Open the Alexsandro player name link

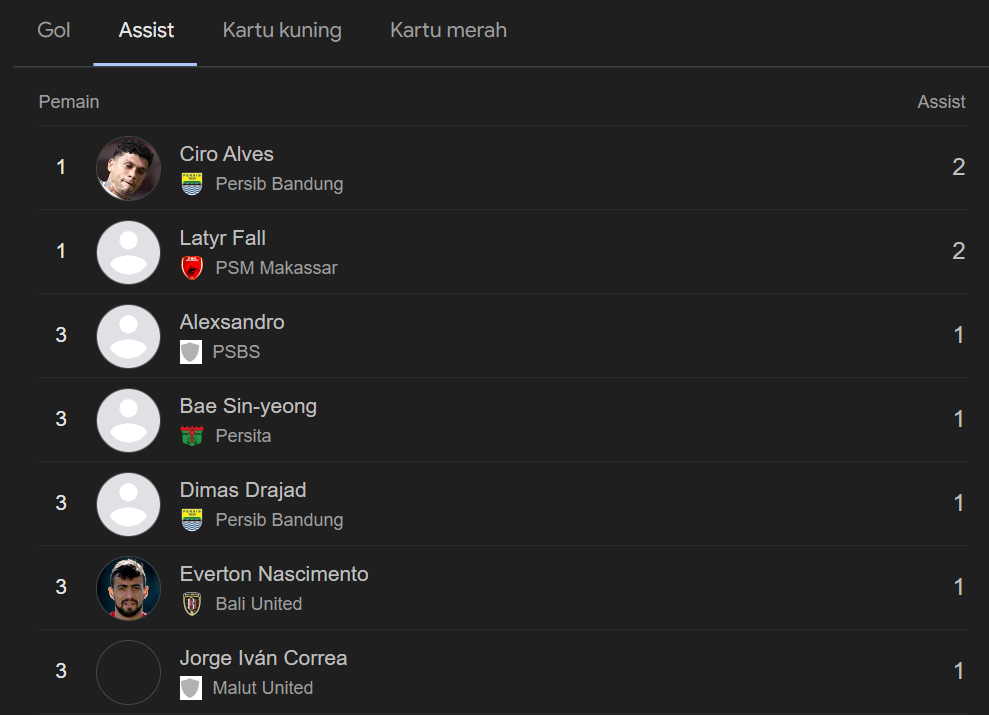pos(232,322)
